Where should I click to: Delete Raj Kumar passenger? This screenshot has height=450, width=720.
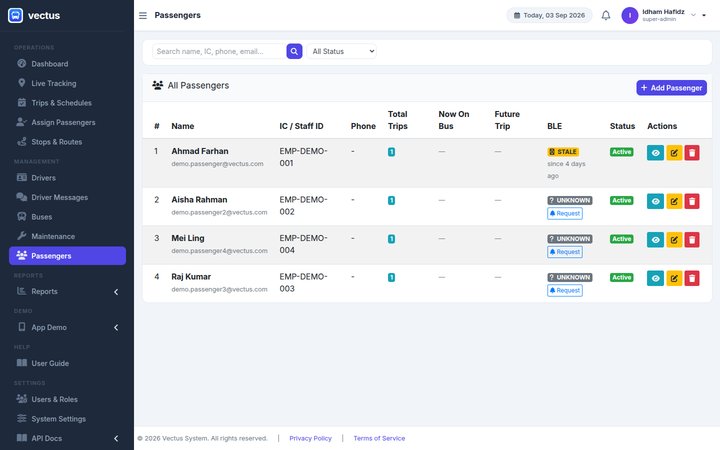(x=692, y=278)
